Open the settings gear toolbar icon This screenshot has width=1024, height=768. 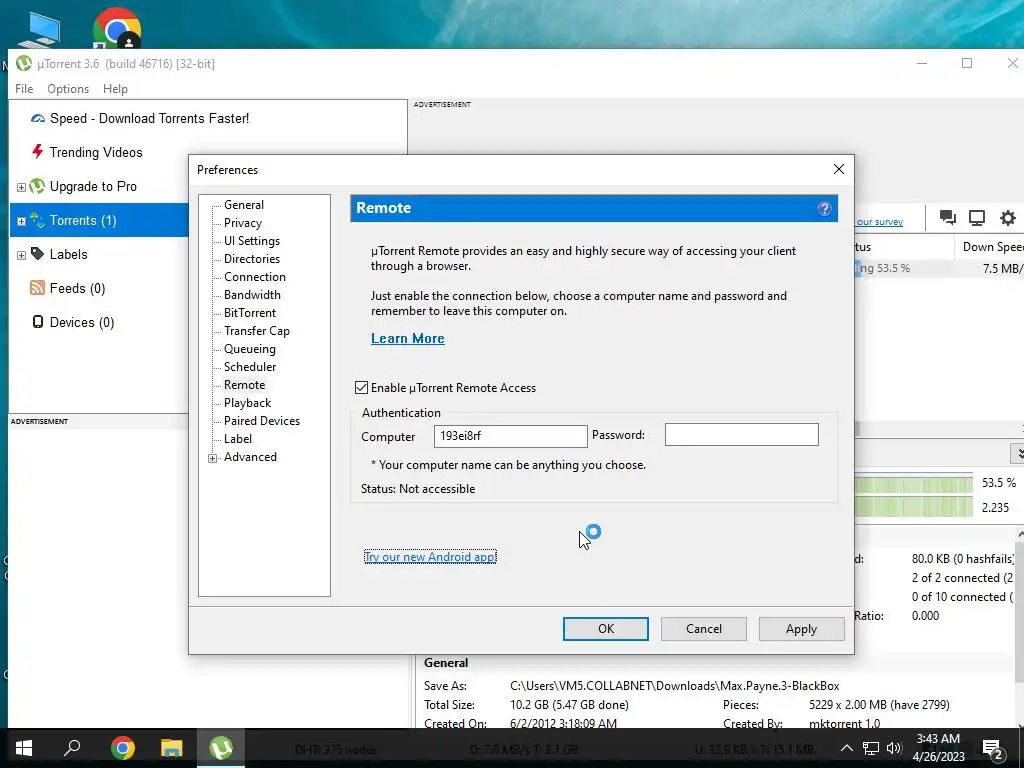point(1008,218)
